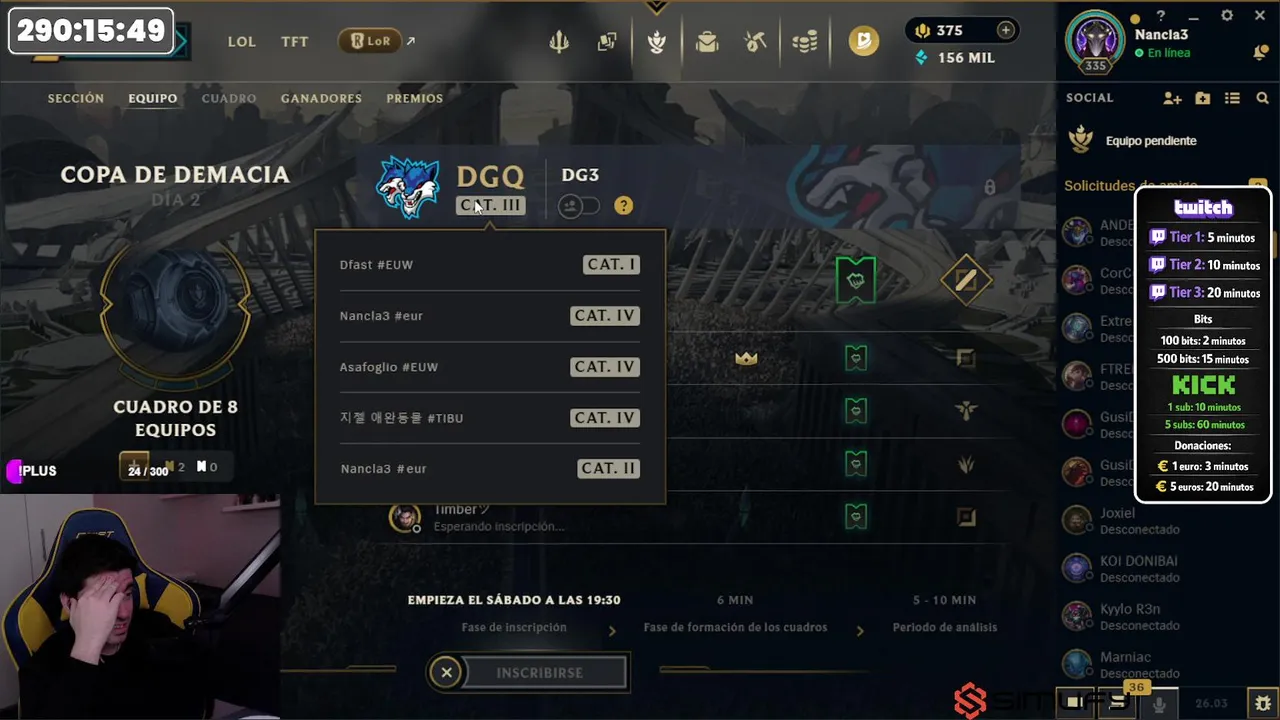This screenshot has height=720, width=1280.
Task: Open the settings gear icon in bottom corner
Action: (x=1262, y=703)
